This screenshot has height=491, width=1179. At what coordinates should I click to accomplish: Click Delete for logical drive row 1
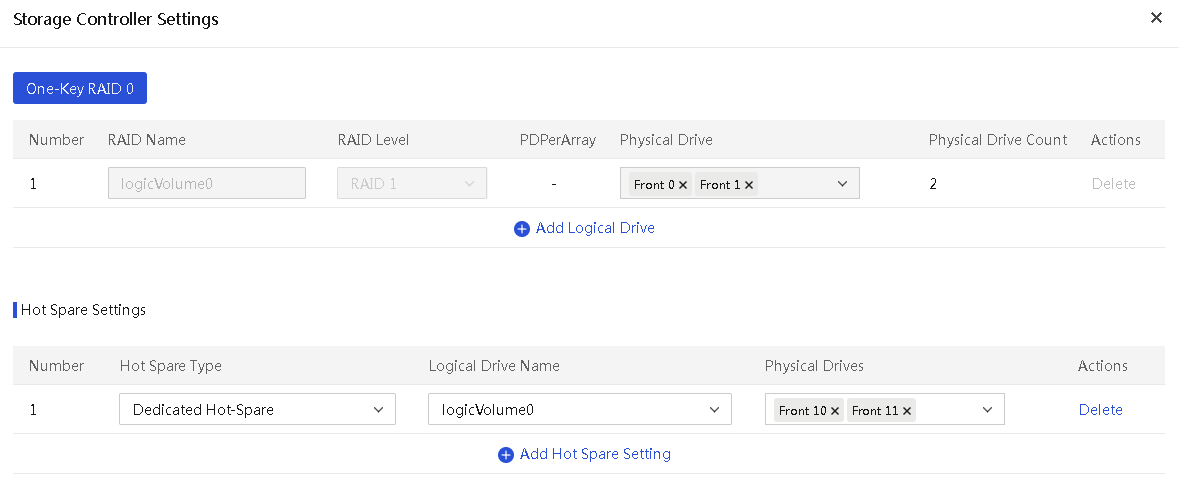1114,183
